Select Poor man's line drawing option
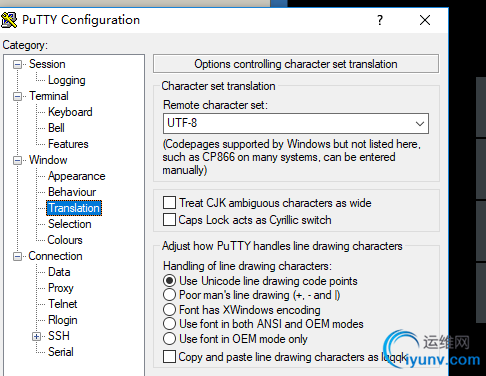Image resolution: width=486 pixels, height=376 pixels. click(x=169, y=295)
